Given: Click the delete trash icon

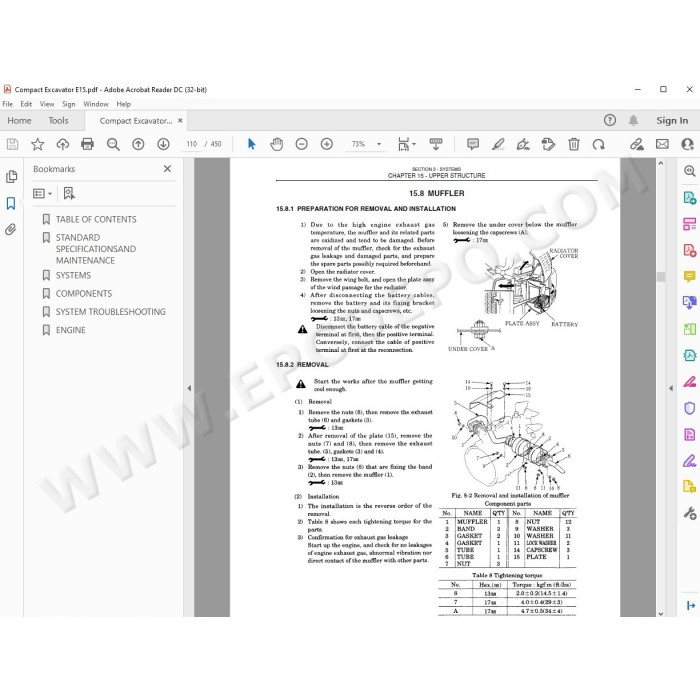Looking at the screenshot, I should tap(574, 144).
